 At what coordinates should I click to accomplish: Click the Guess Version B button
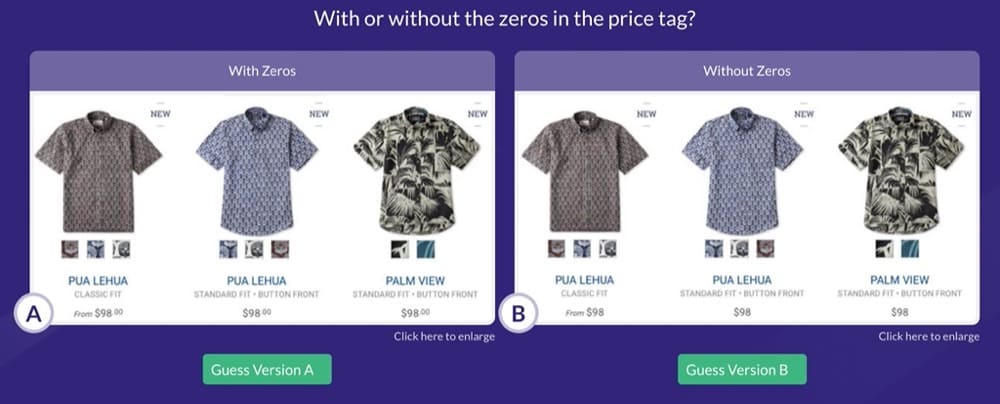coord(742,370)
